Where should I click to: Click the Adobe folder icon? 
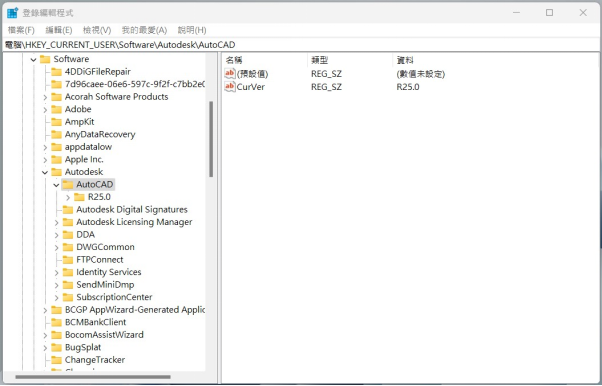coord(56,109)
